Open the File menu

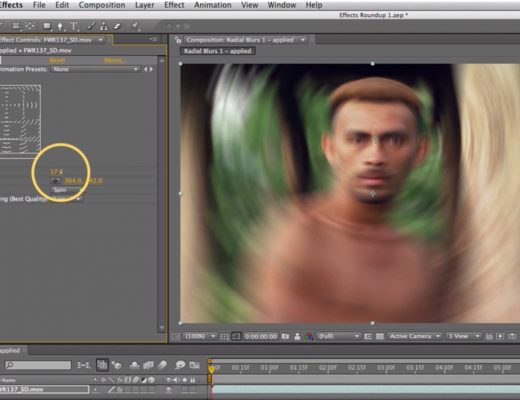point(39,5)
